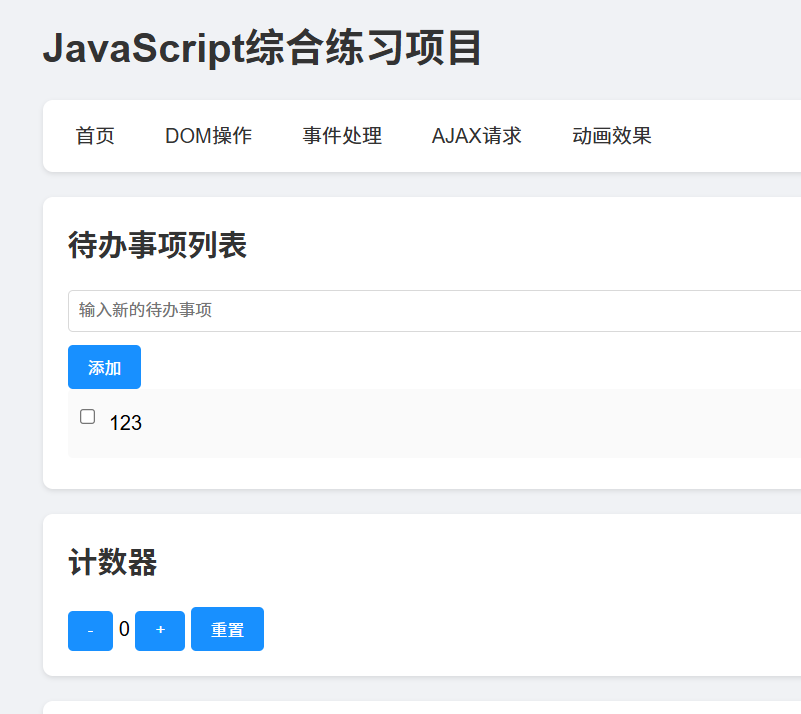The height and width of the screenshot is (714, 801).
Task: Switch to the AJAX请求 page
Action: 476,136
